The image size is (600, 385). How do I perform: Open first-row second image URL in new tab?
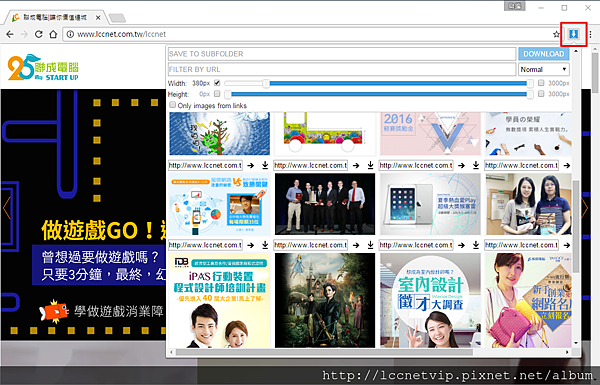(x=356, y=165)
